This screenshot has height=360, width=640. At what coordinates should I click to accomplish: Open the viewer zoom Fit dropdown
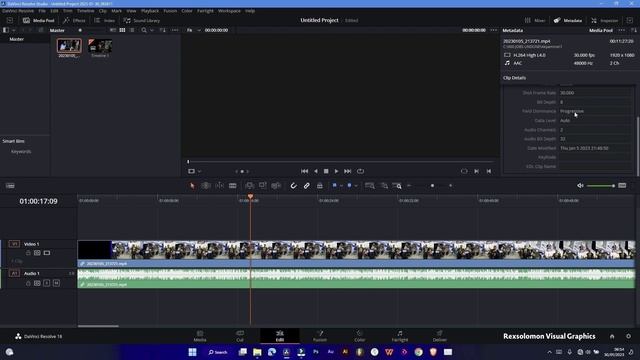coord(193,30)
